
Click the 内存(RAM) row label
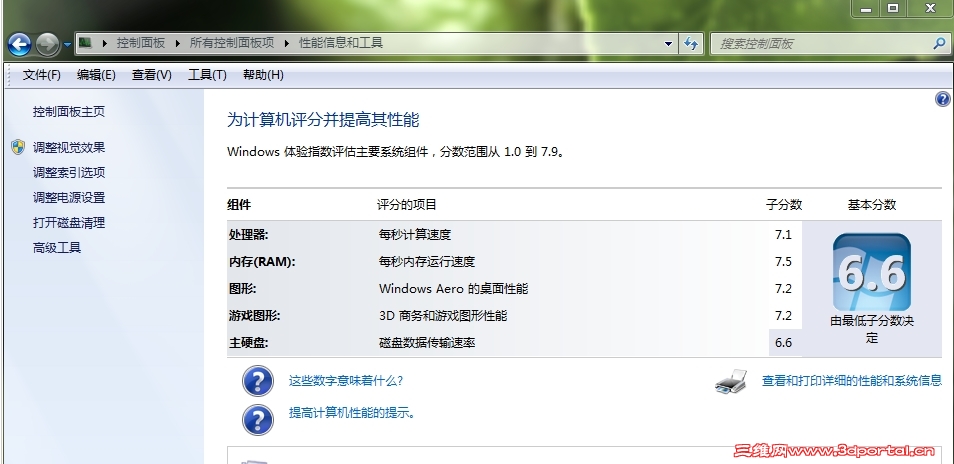[262, 262]
